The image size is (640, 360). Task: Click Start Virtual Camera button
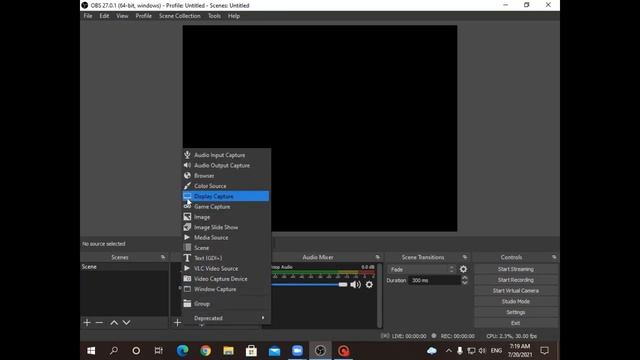coord(516,291)
